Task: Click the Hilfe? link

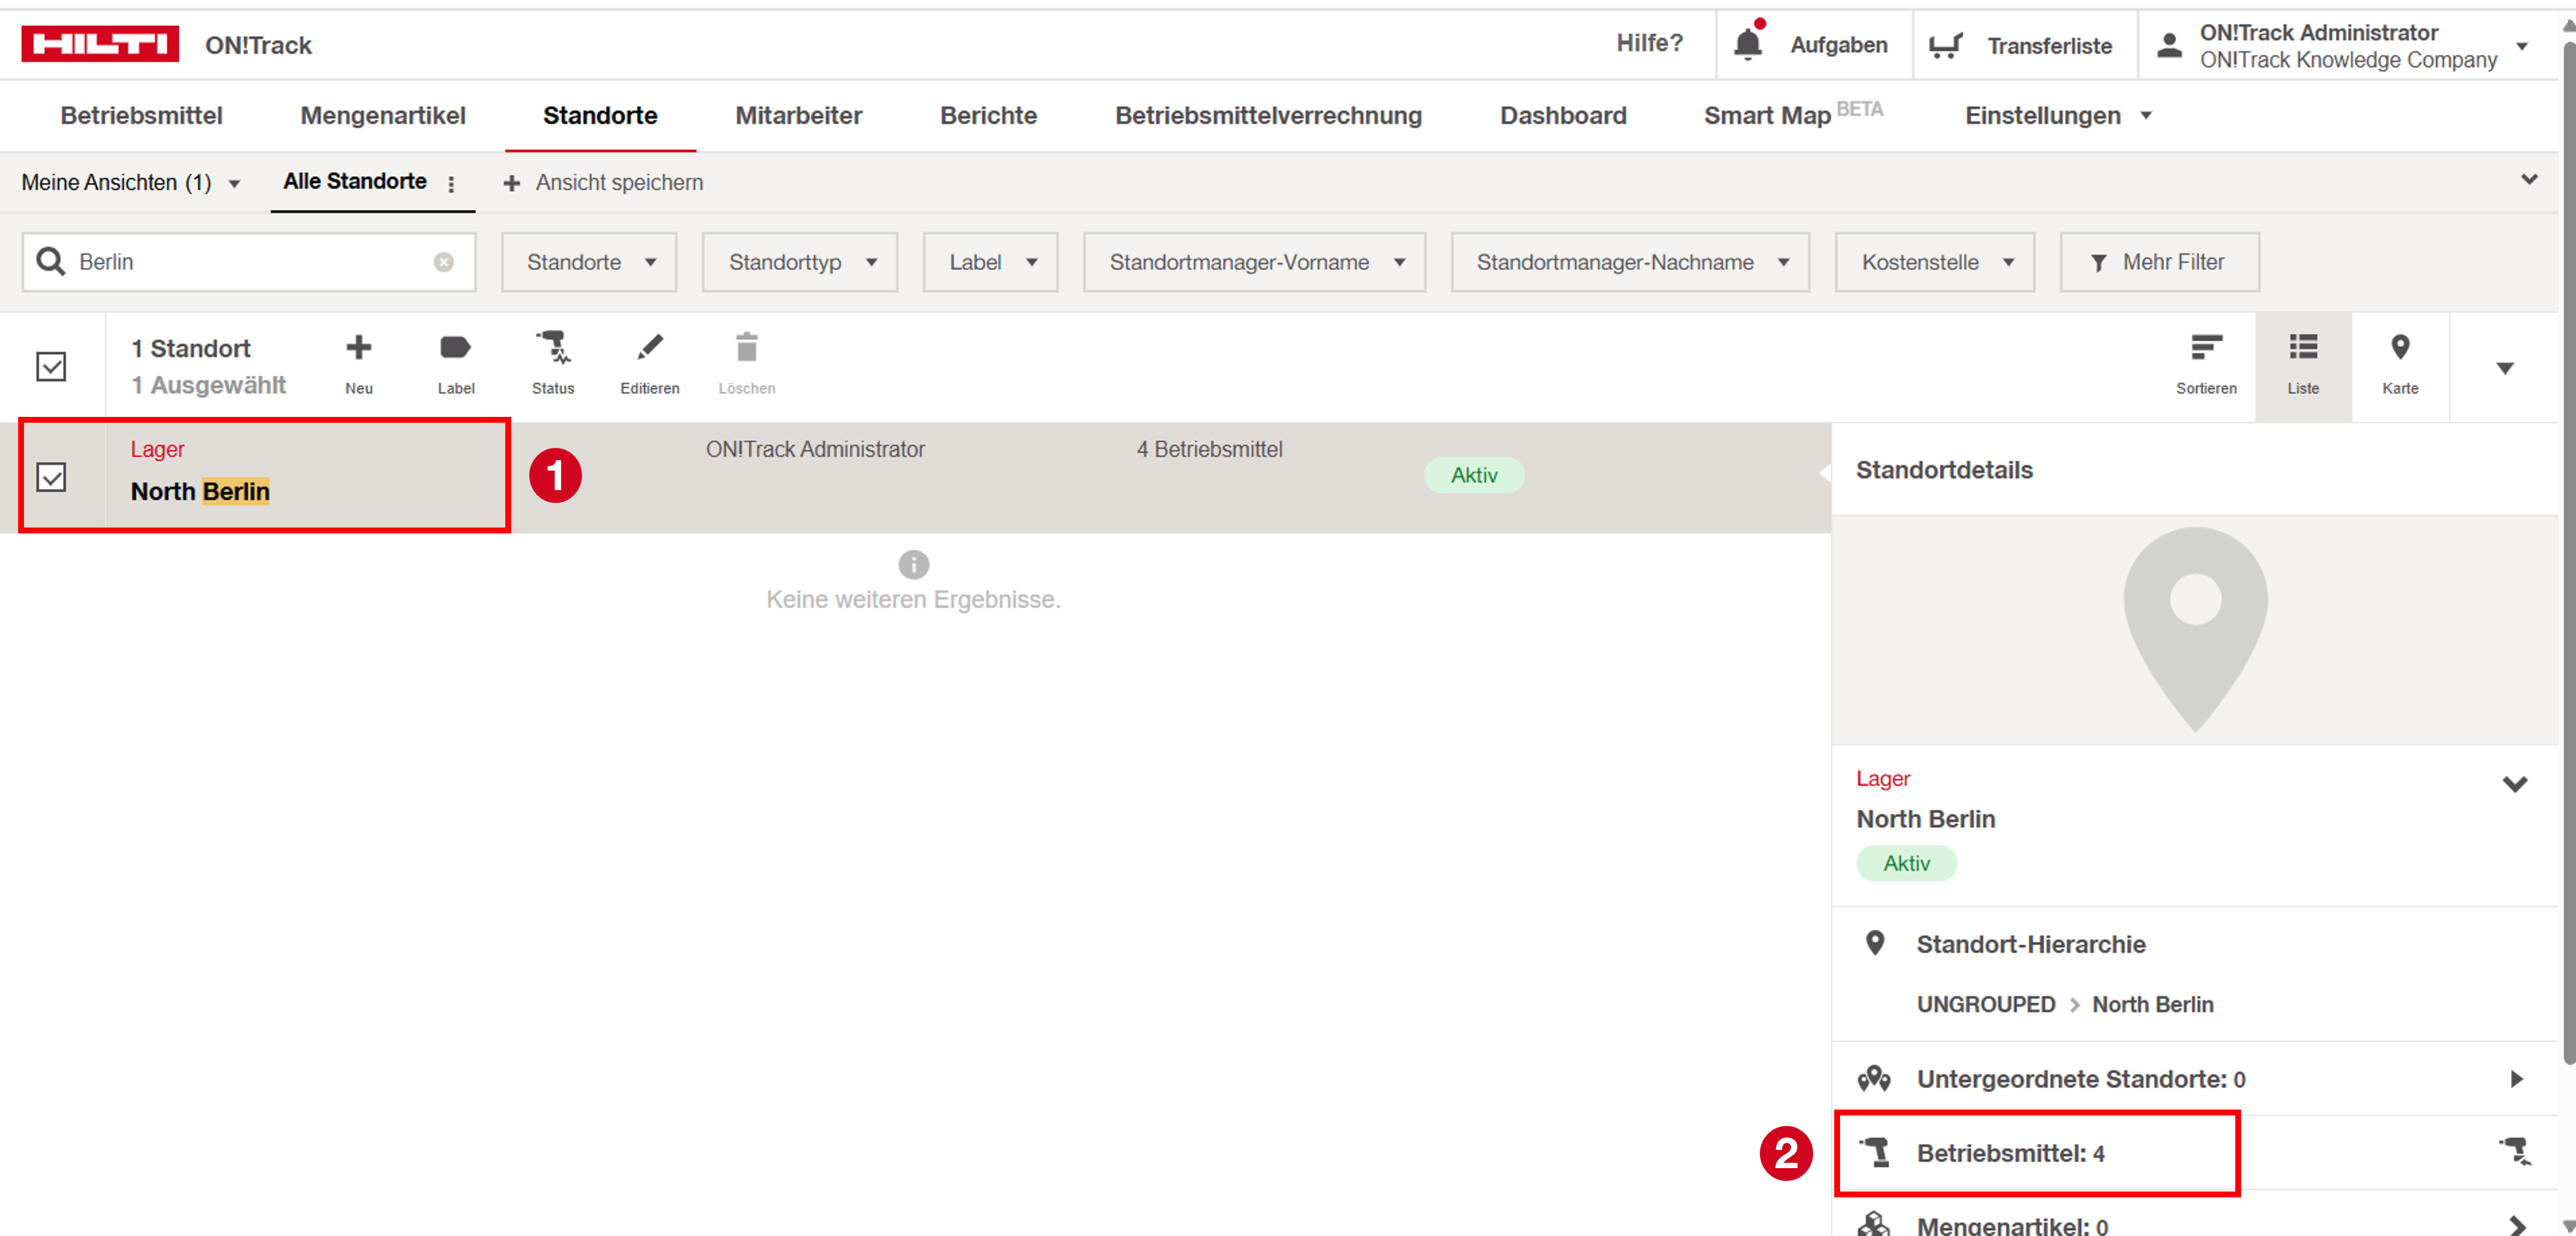Action: coord(1649,43)
